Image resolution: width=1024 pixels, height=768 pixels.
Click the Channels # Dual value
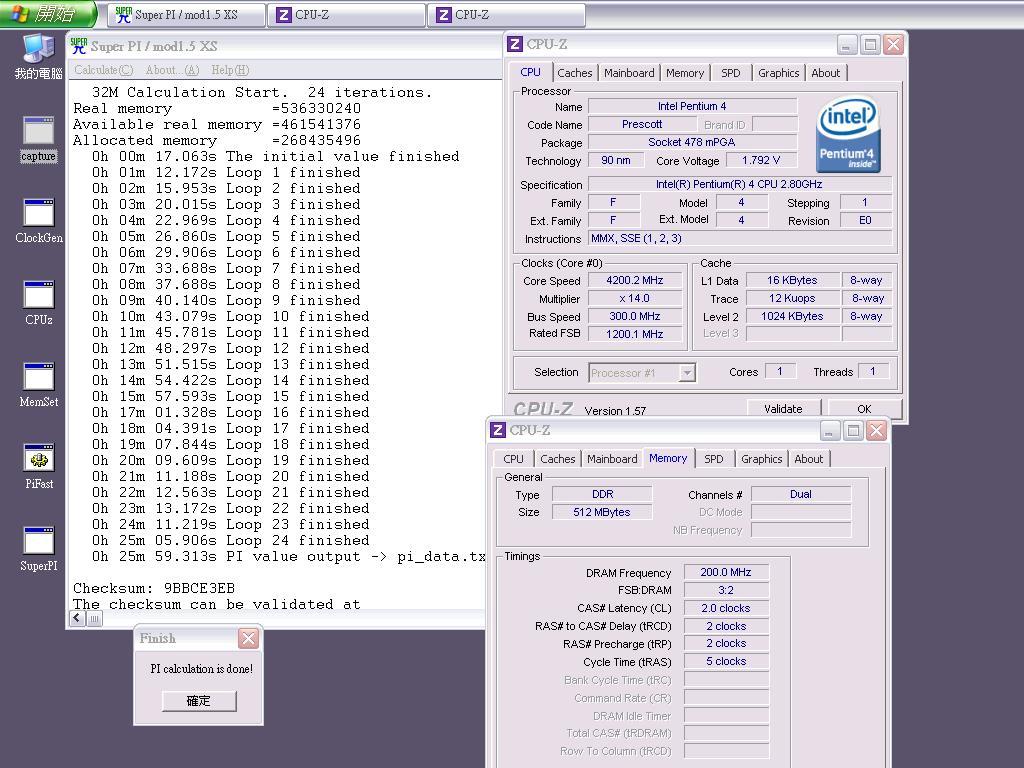click(x=801, y=494)
